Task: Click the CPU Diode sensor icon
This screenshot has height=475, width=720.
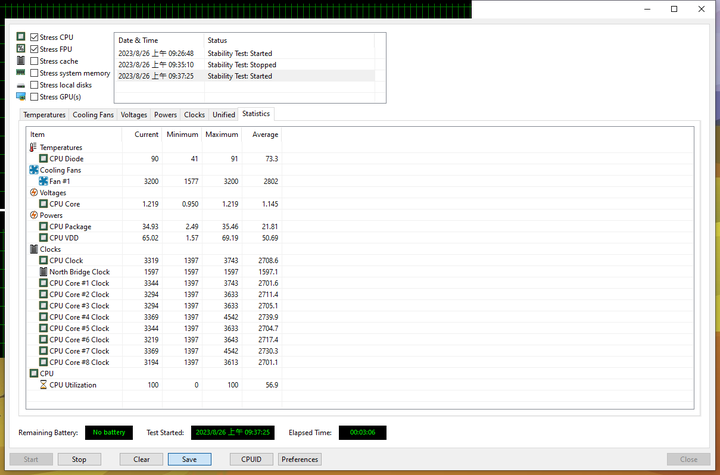Action: pyautogui.click(x=43, y=158)
